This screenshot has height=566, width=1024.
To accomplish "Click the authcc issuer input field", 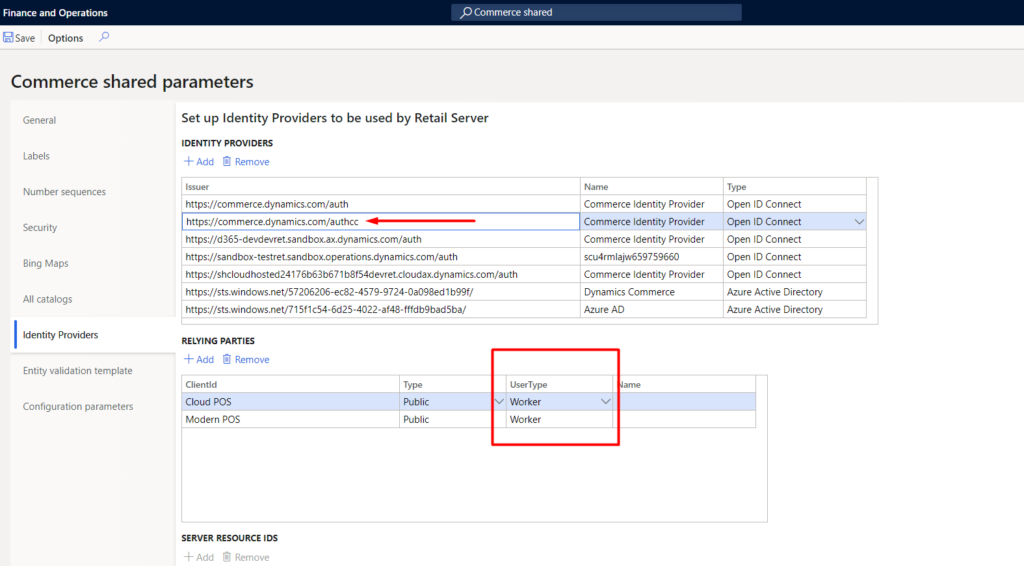I will 381,222.
